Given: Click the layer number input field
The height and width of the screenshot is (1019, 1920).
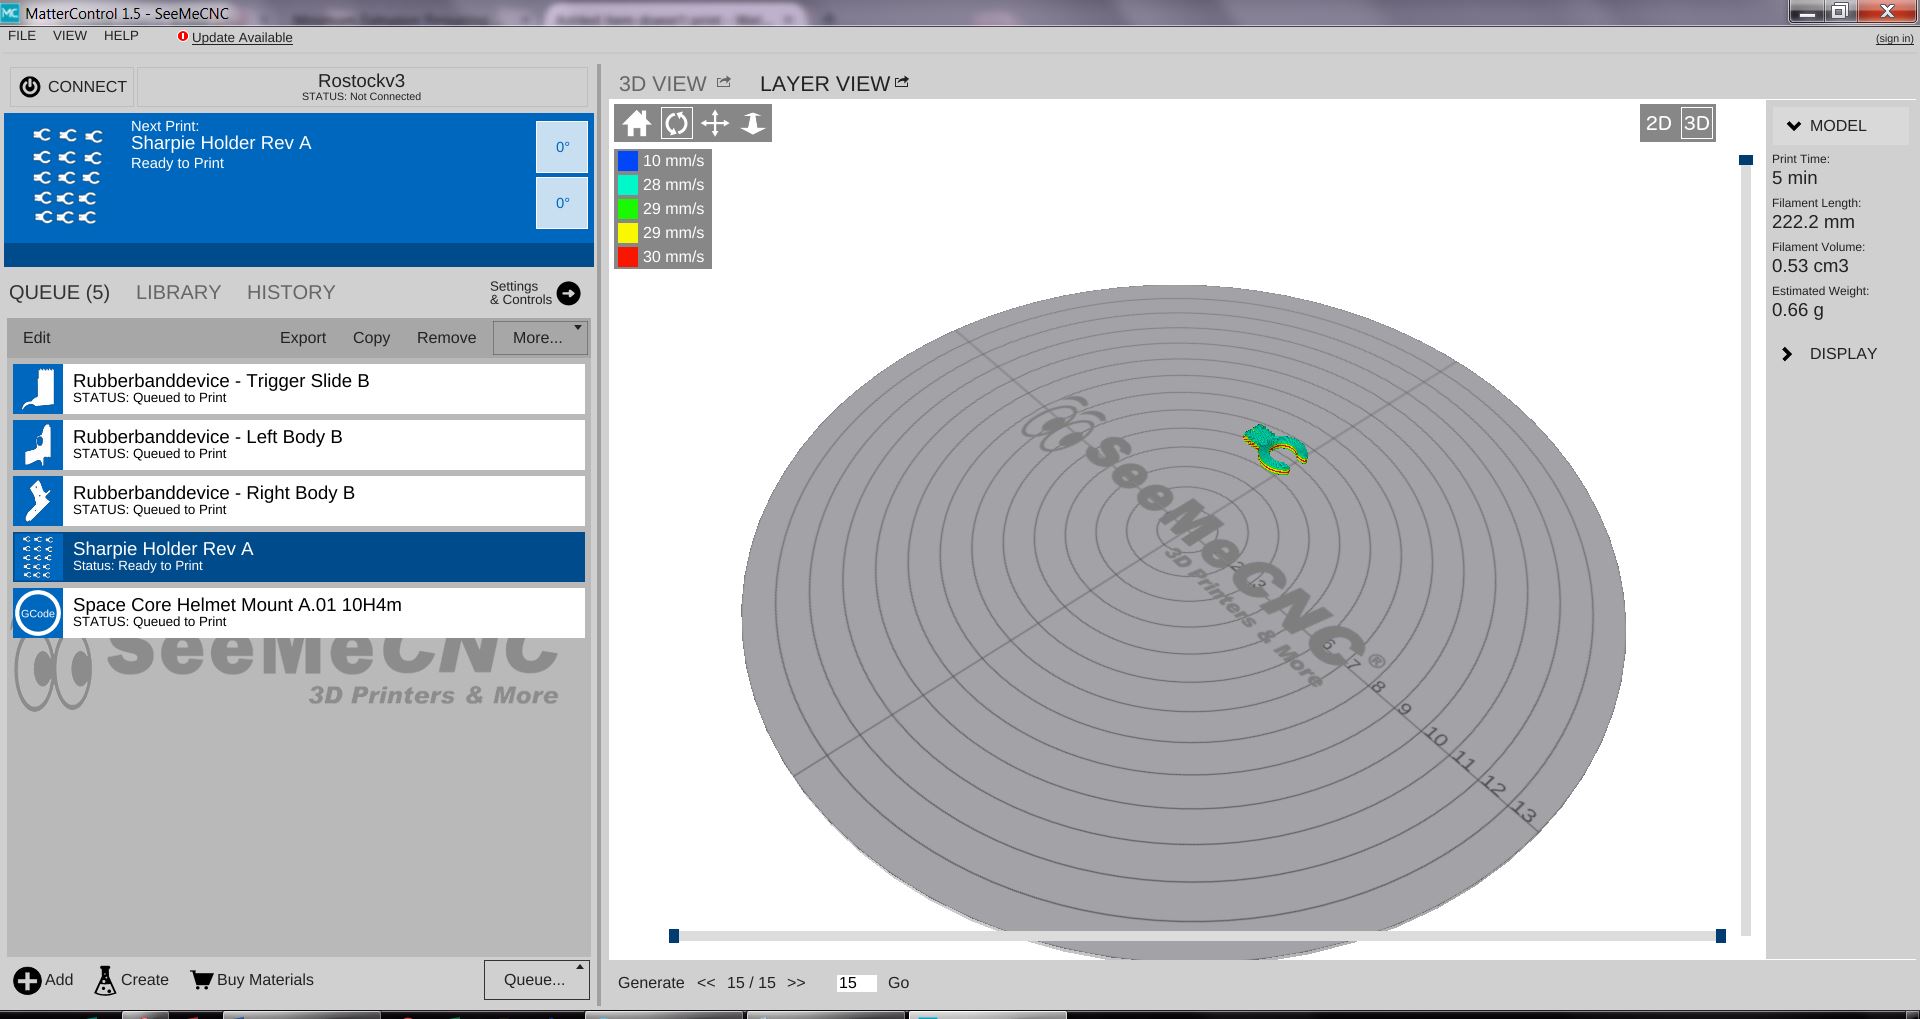Looking at the screenshot, I should pos(855,983).
